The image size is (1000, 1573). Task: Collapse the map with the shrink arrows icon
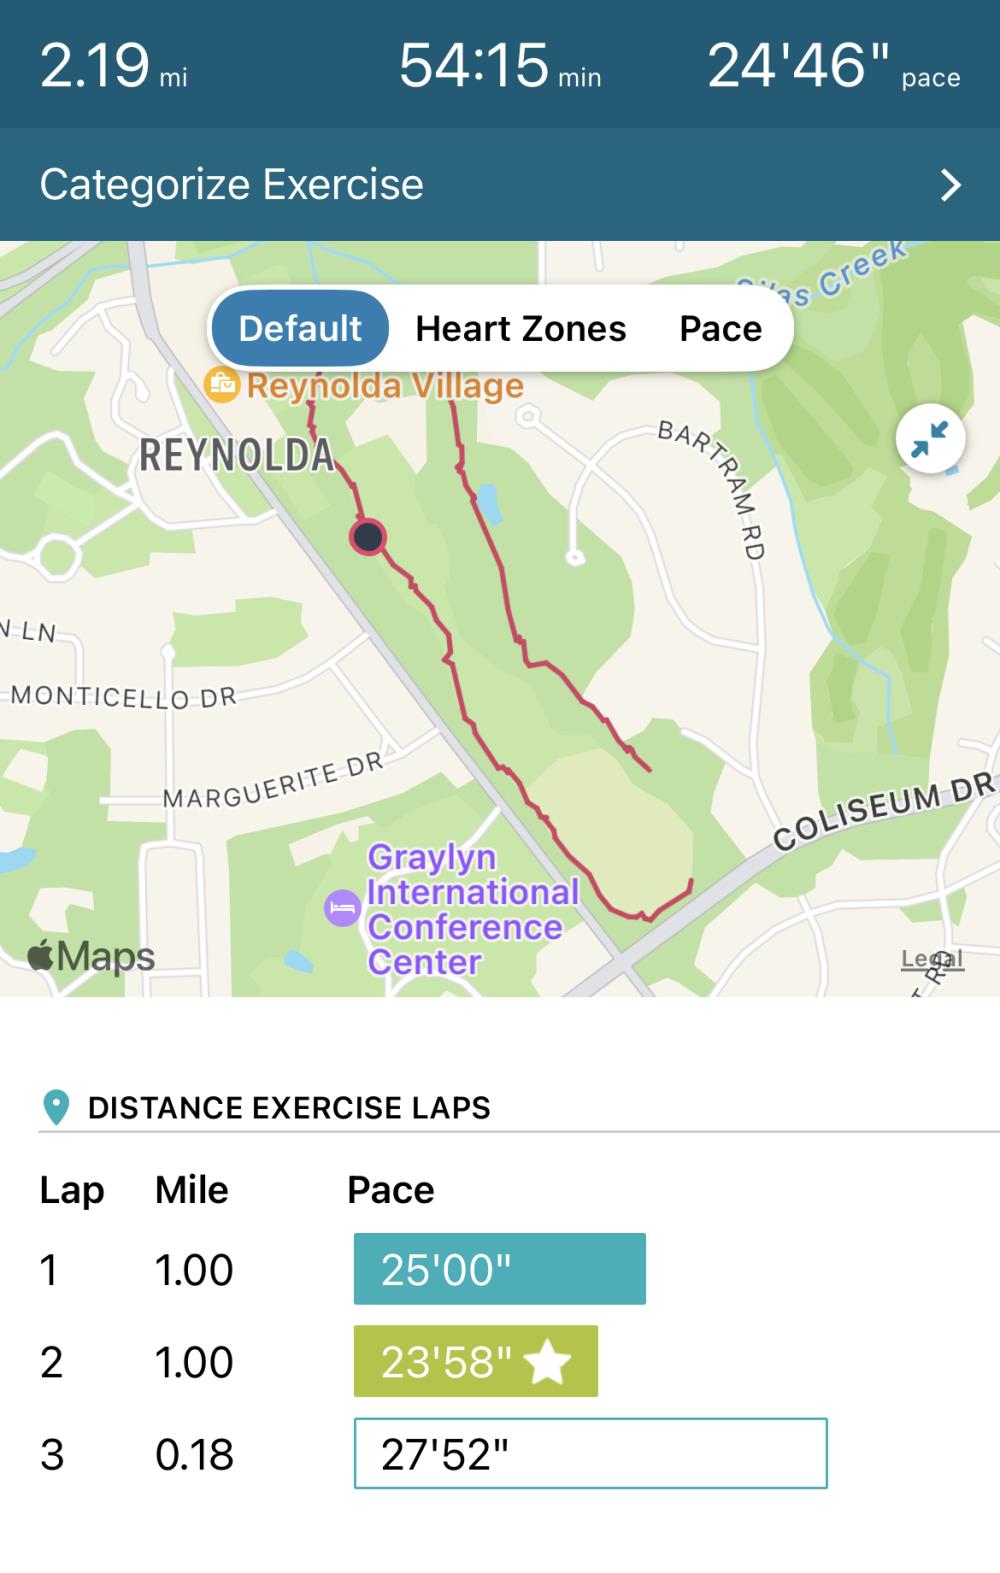point(930,439)
